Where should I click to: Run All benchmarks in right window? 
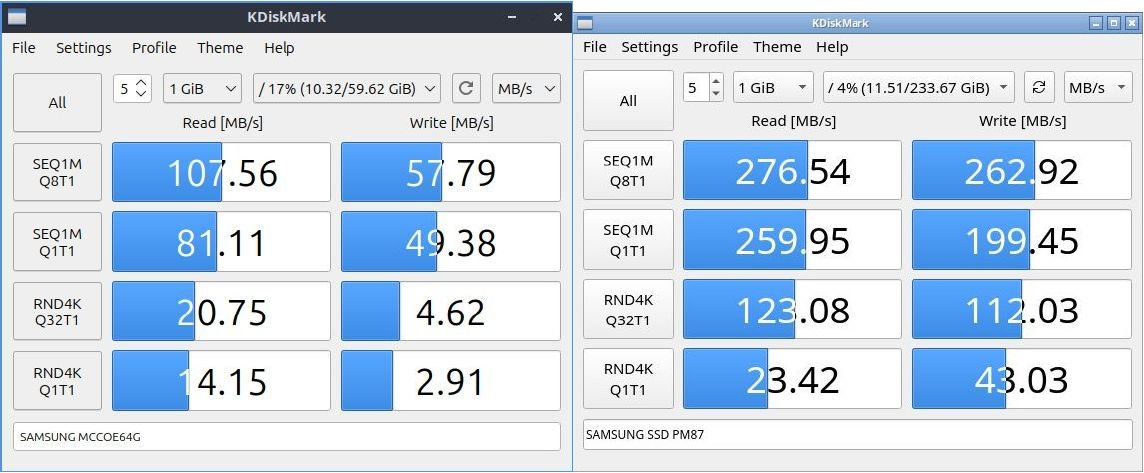click(x=628, y=101)
